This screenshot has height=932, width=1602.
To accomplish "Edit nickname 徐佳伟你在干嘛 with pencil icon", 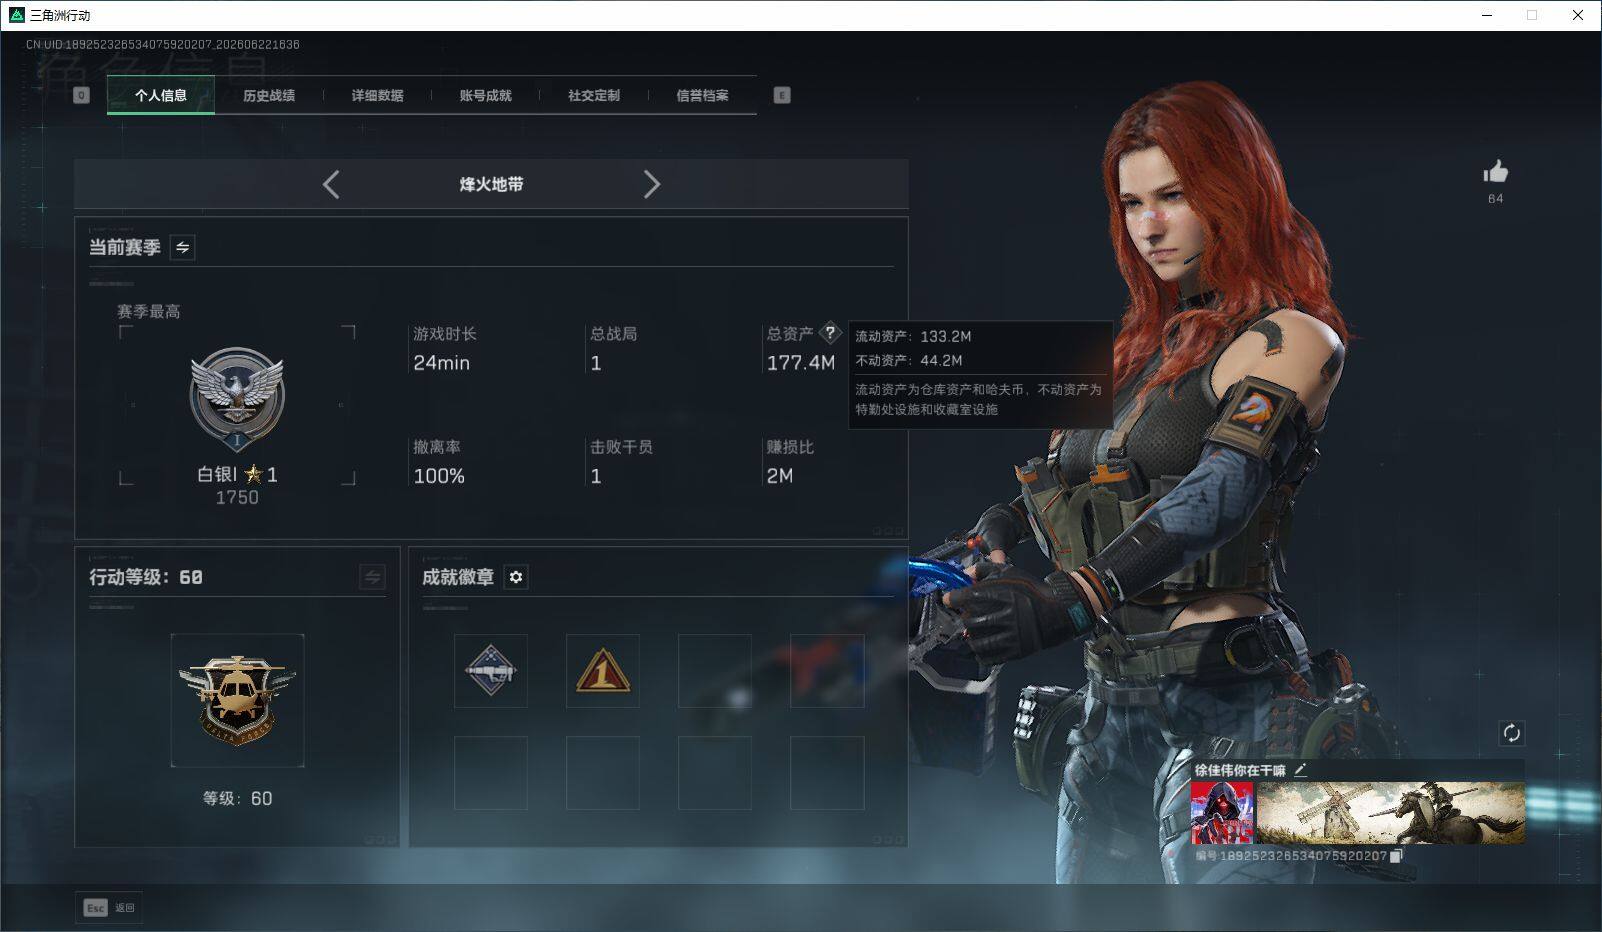I will (1300, 770).
